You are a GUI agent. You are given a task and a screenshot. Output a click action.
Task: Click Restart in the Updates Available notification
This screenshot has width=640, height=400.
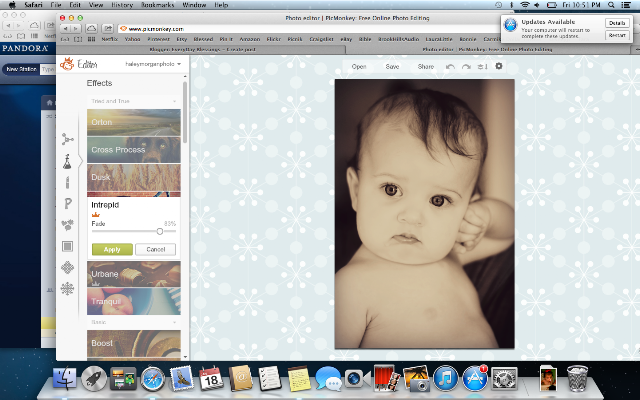(617, 35)
